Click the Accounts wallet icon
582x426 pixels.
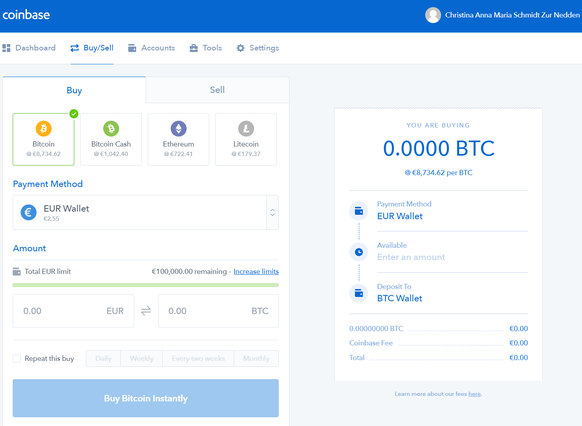[132, 48]
